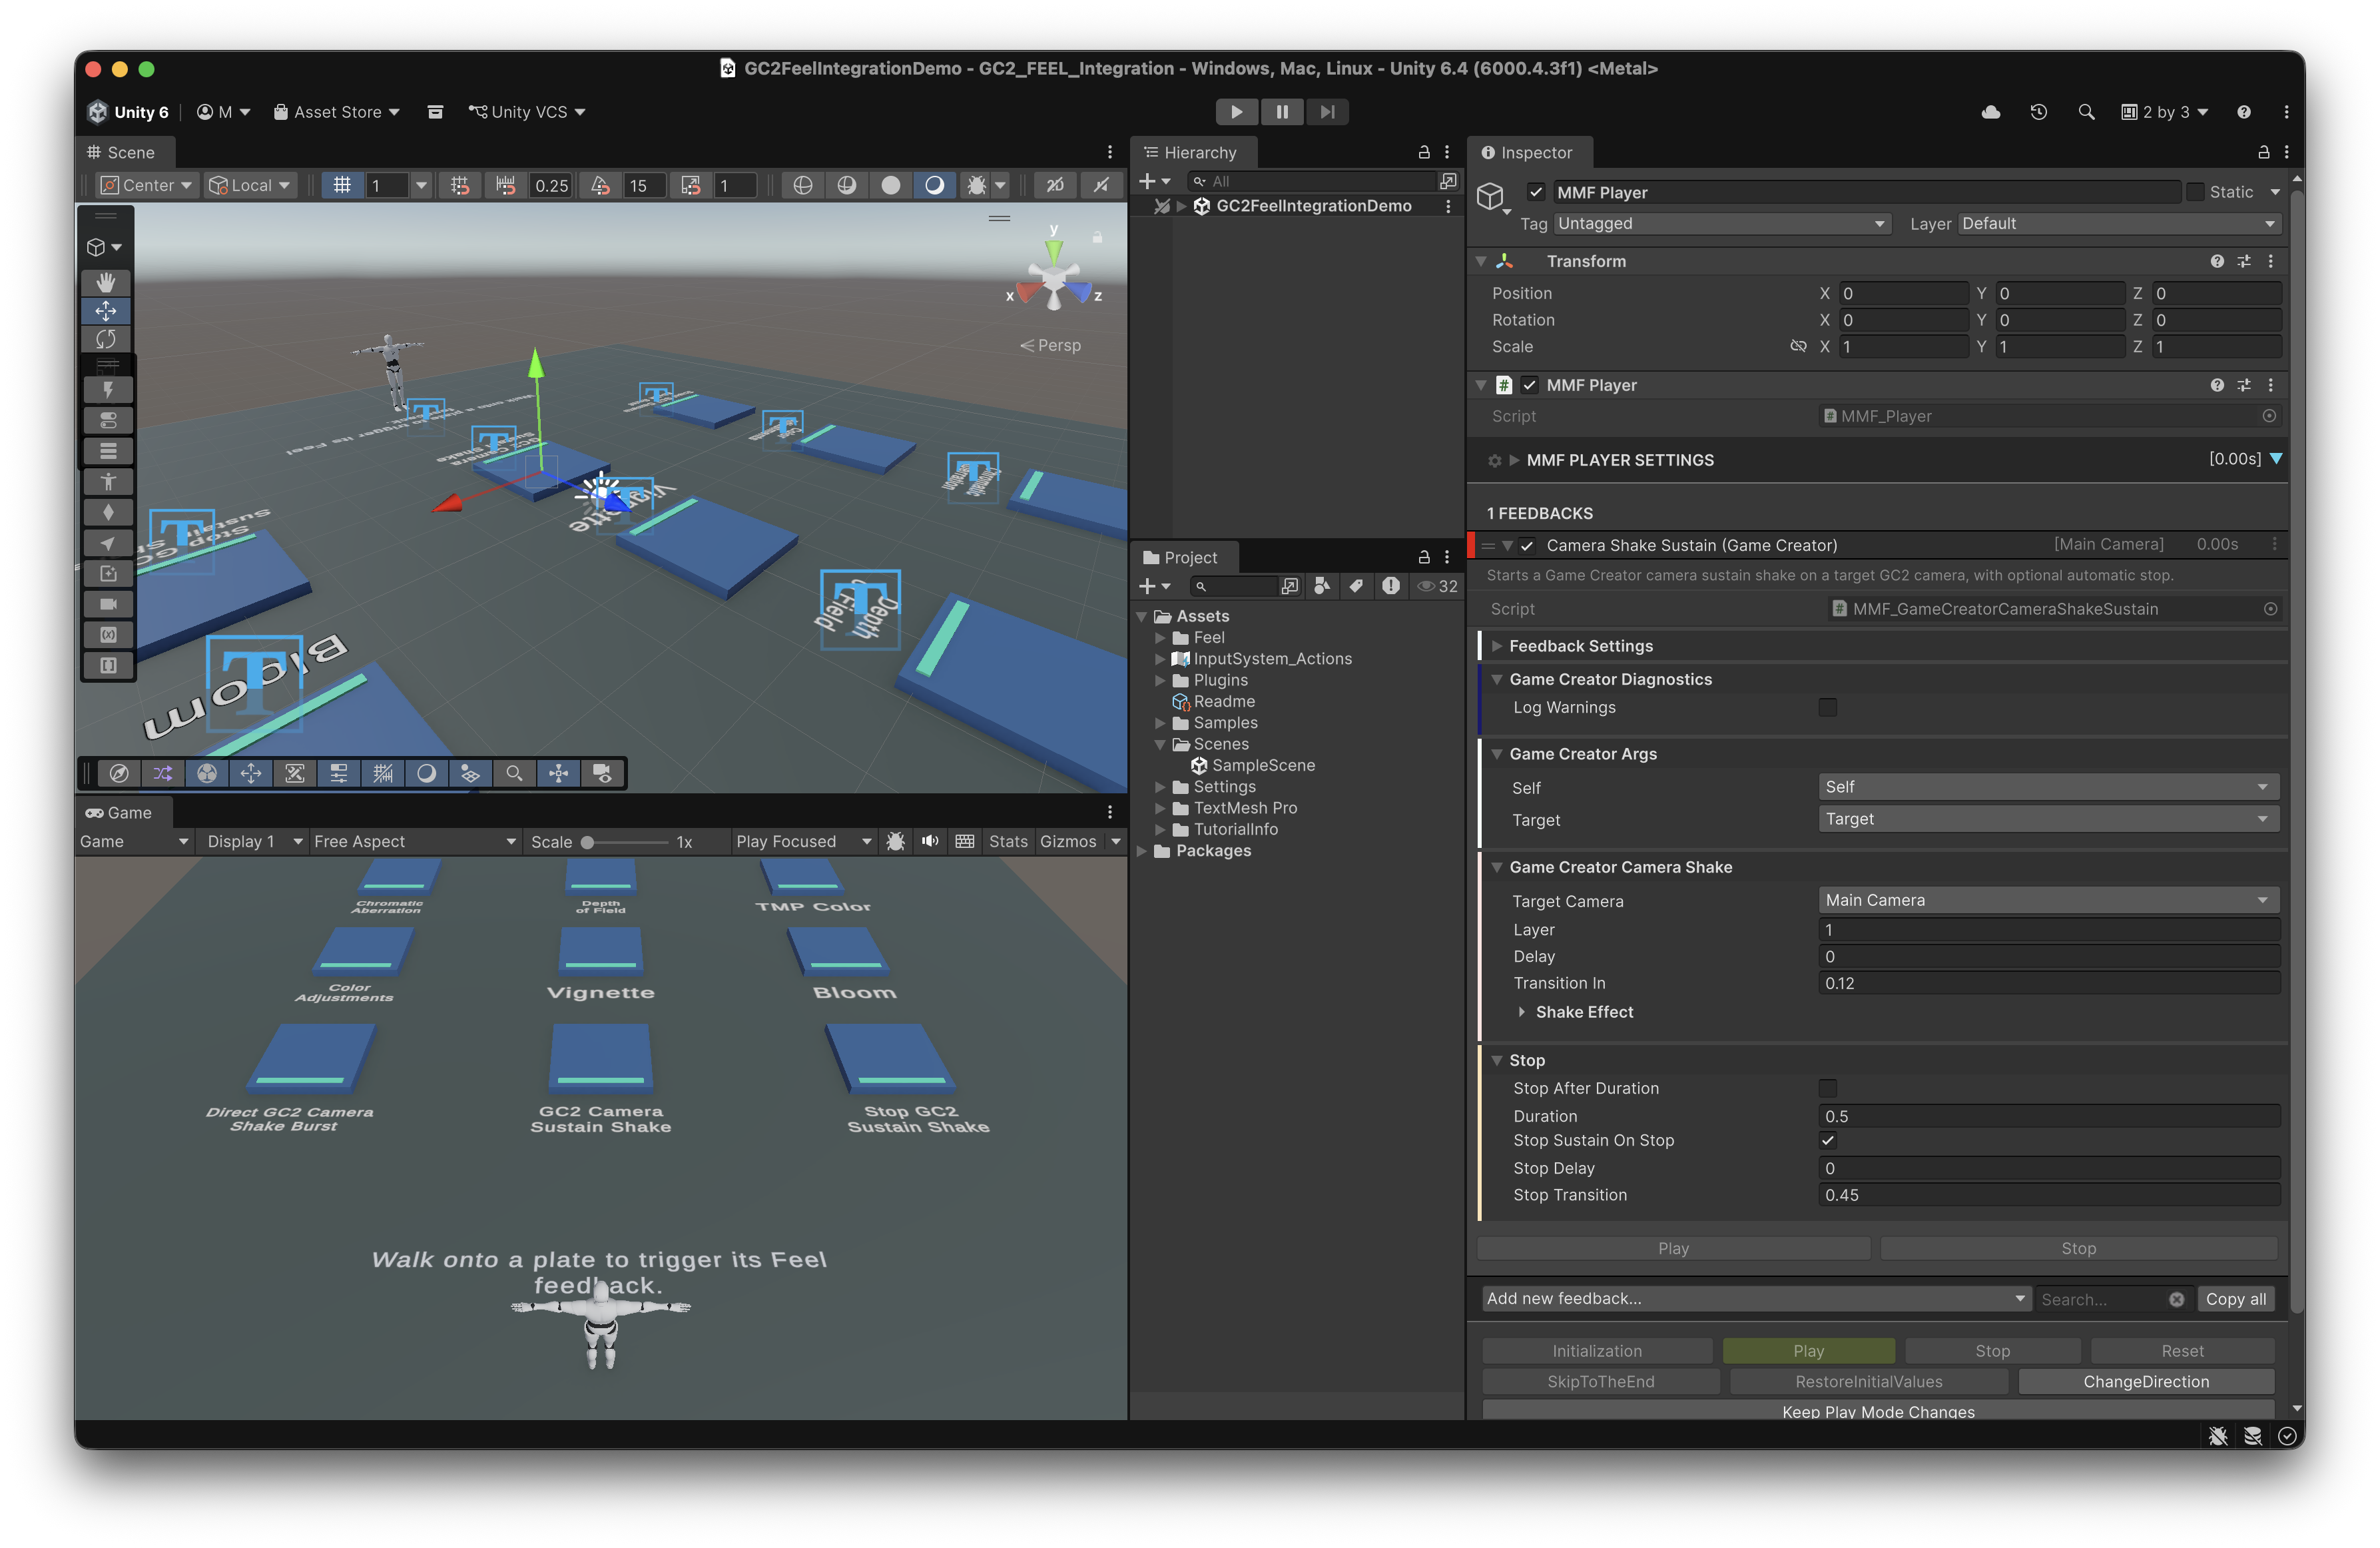Toggle Gizmos in Game view
This screenshot has width=2380, height=1548.
1068,841
